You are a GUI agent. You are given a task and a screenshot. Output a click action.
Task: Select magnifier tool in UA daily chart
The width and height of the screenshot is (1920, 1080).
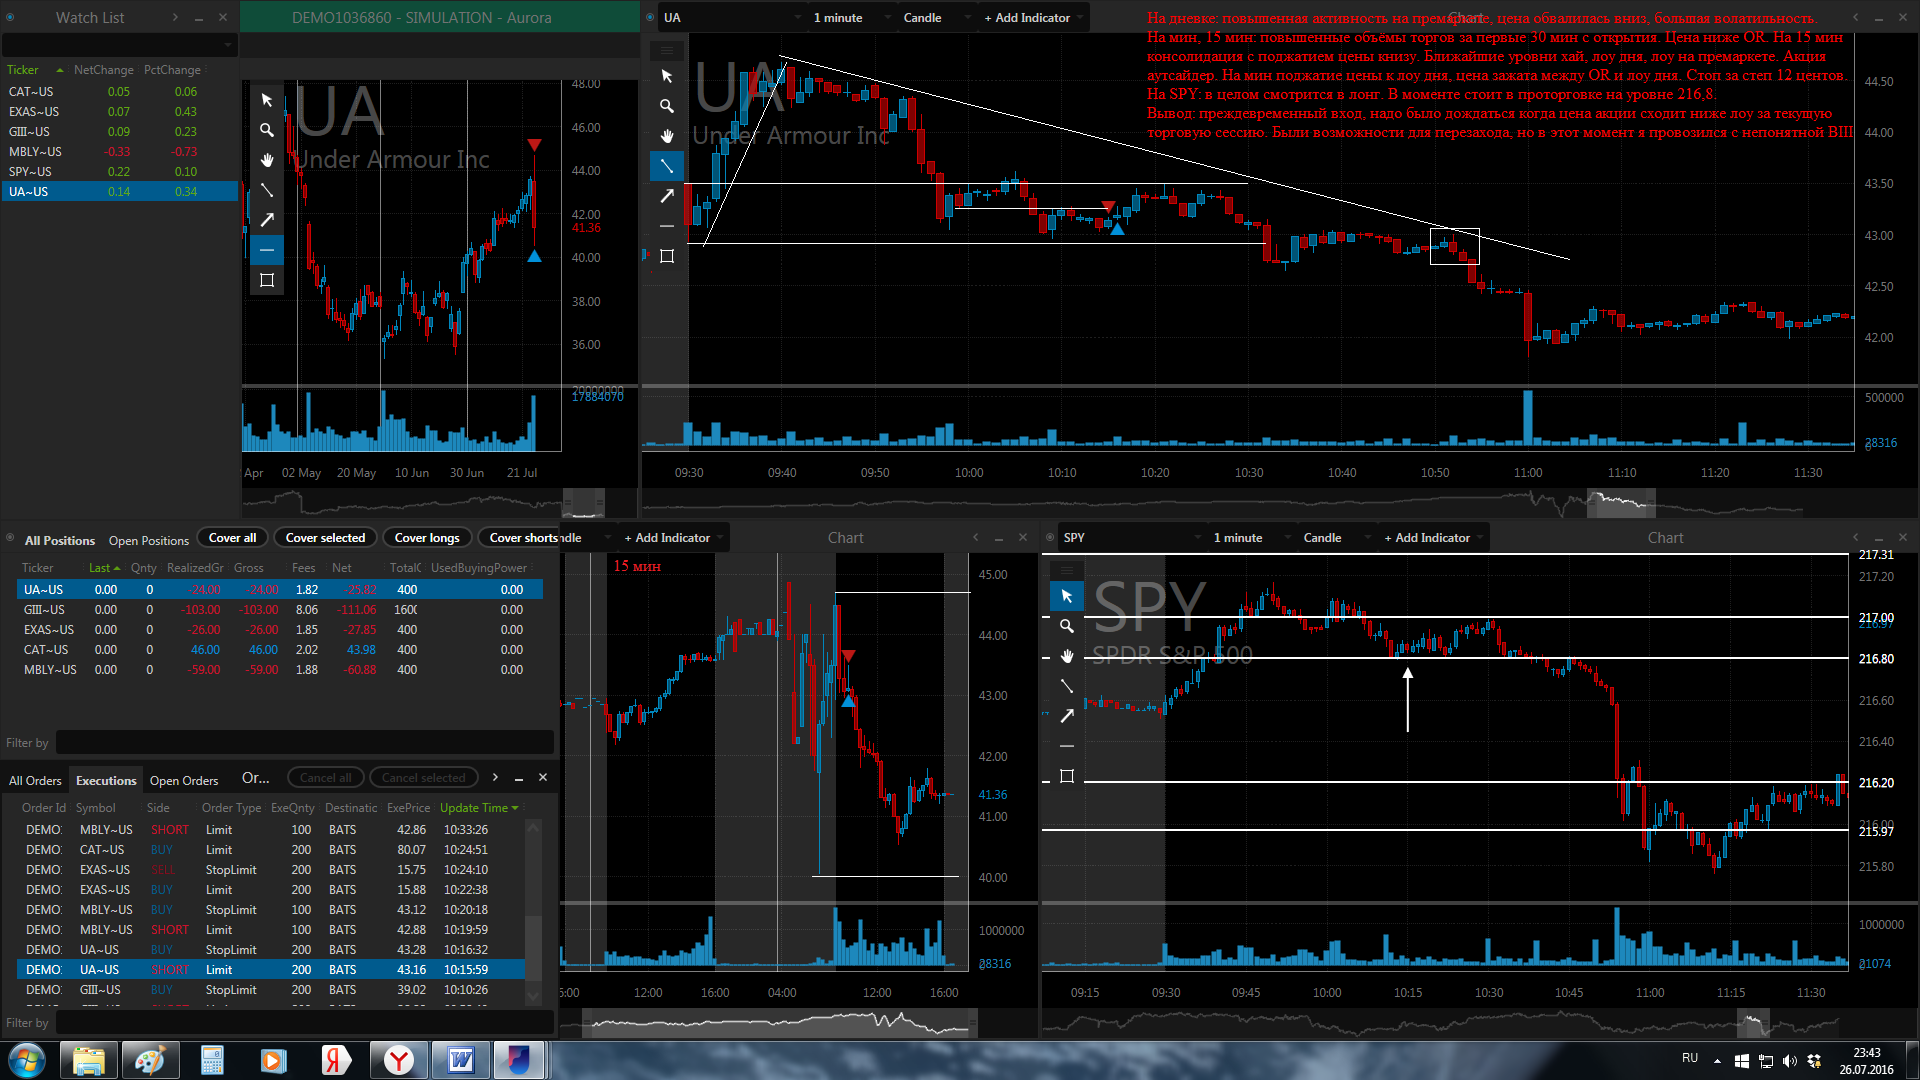267,130
